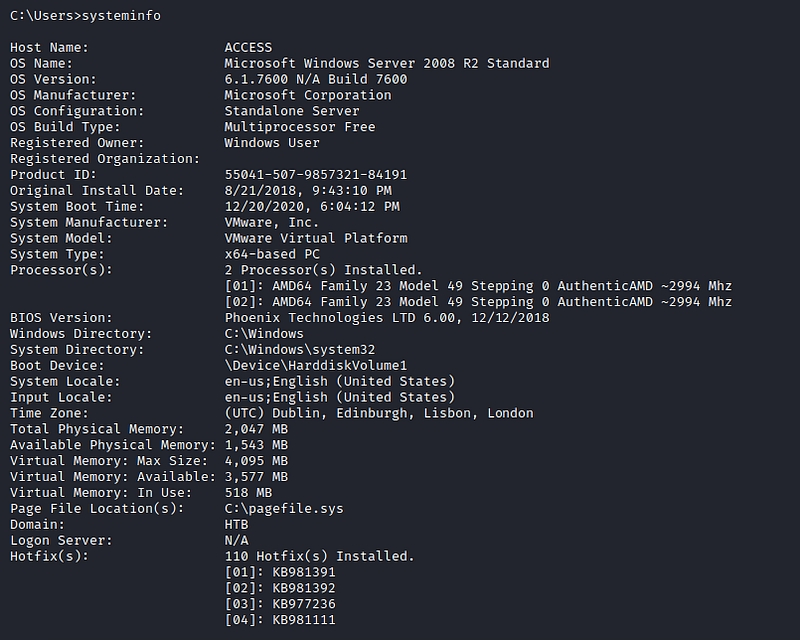Click the VMware Virtual Platform model text
The width and height of the screenshot is (800, 640).
(x=315, y=239)
